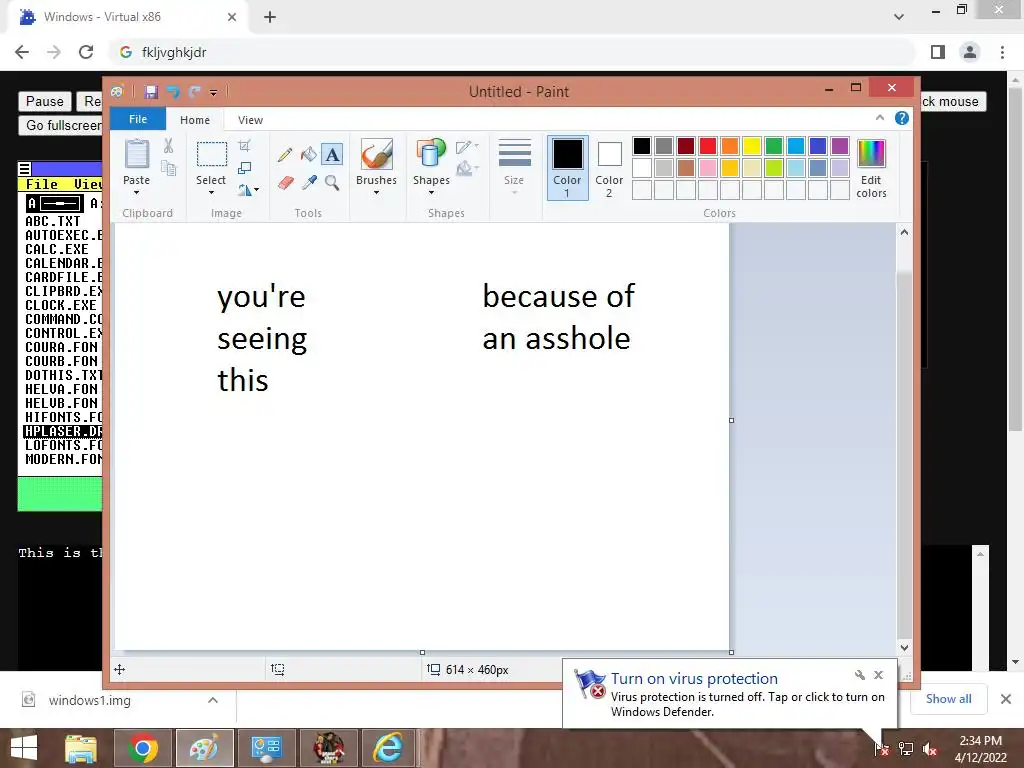Click the Undo arrow in Paint title bar
1024x768 pixels.
click(173, 92)
